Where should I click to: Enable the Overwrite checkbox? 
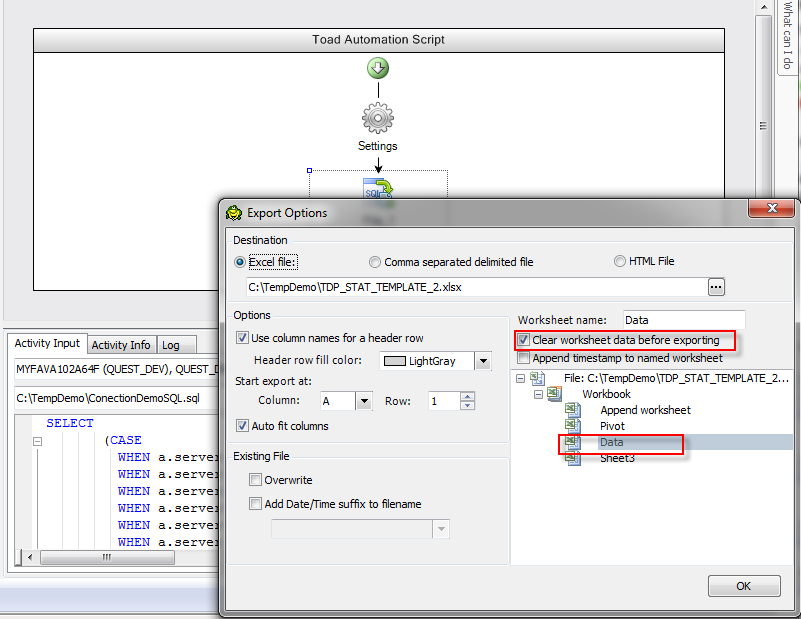click(x=255, y=480)
